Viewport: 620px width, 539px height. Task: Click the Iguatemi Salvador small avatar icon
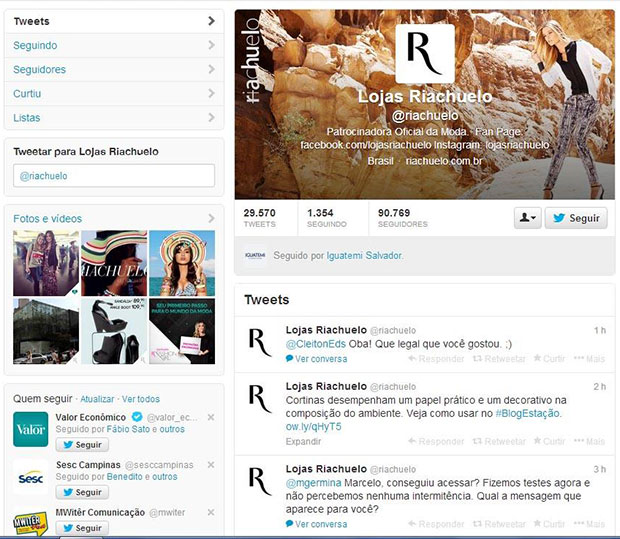tap(255, 255)
